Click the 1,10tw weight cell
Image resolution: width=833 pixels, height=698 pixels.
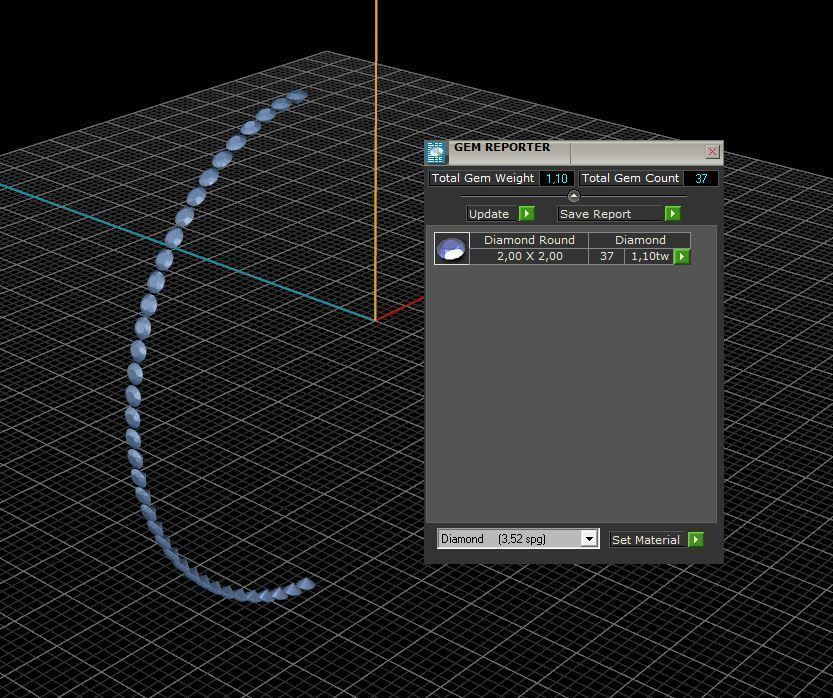649,257
